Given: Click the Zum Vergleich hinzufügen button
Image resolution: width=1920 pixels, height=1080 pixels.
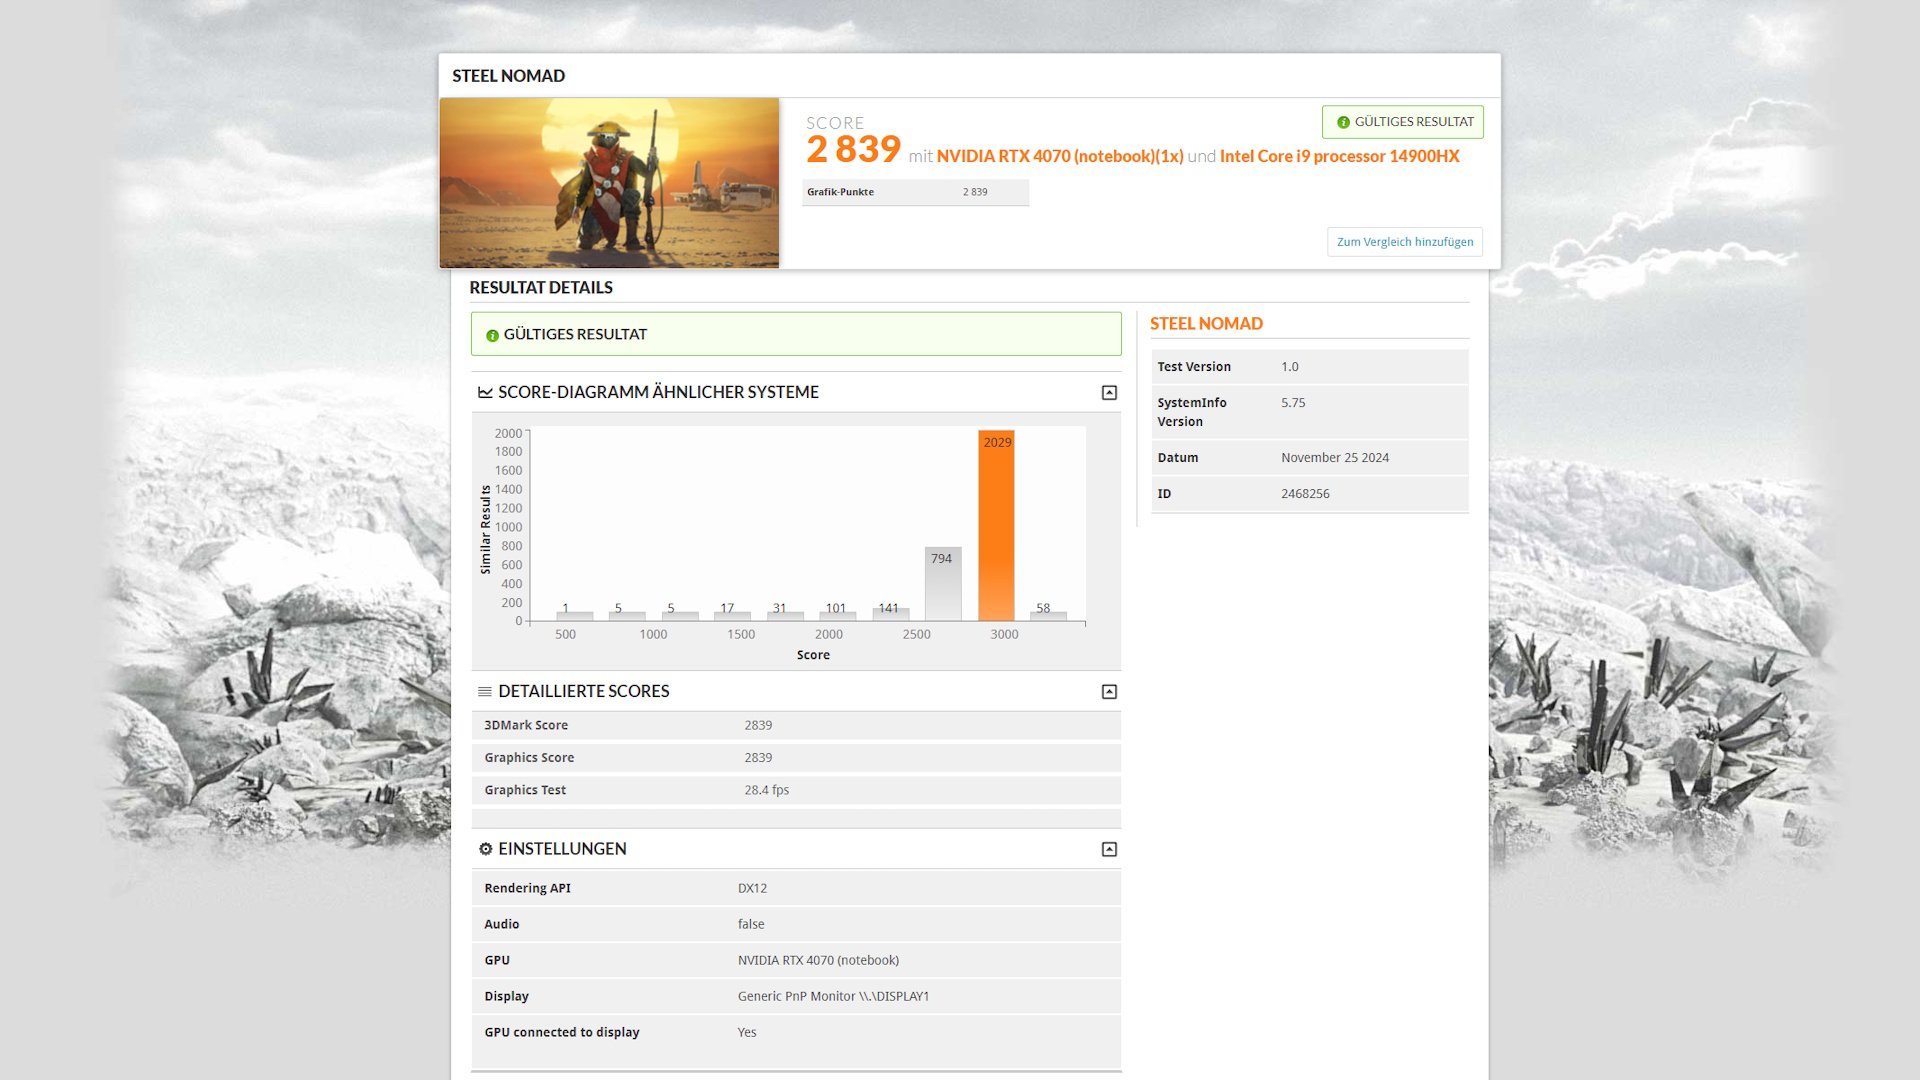Looking at the screenshot, I should coord(1405,242).
